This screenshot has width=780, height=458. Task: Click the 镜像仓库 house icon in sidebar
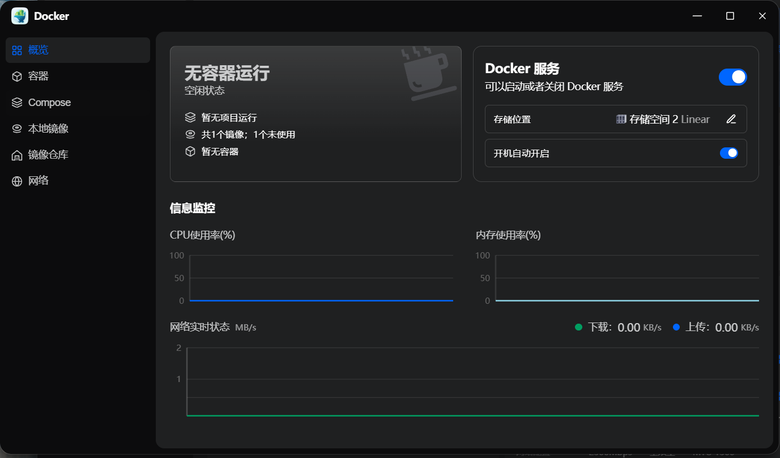coord(17,155)
